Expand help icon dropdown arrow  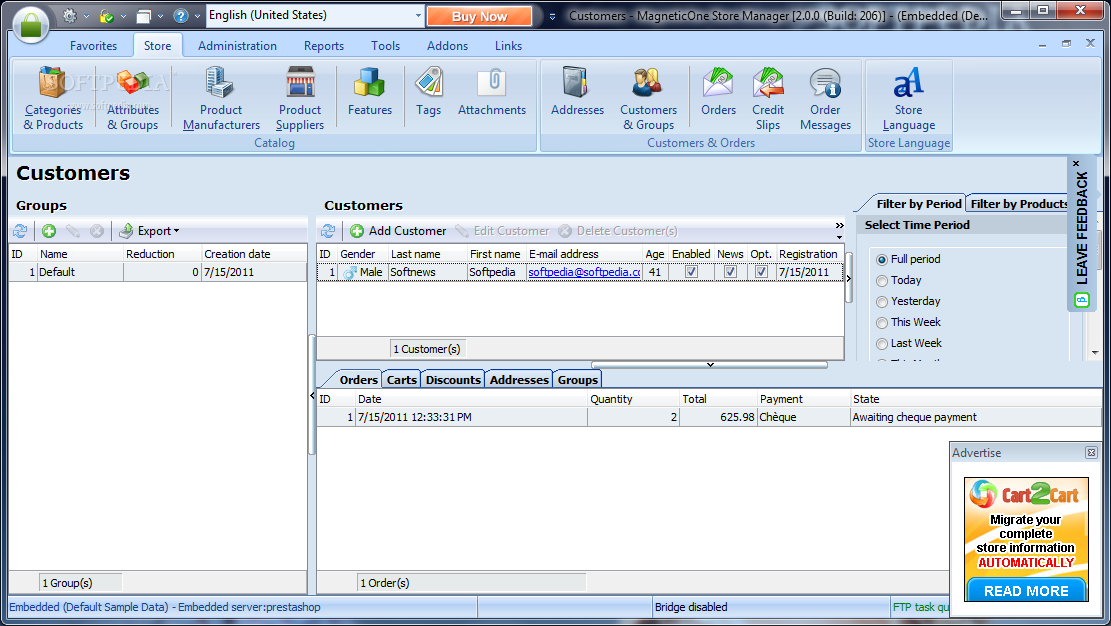pyautogui.click(x=198, y=16)
